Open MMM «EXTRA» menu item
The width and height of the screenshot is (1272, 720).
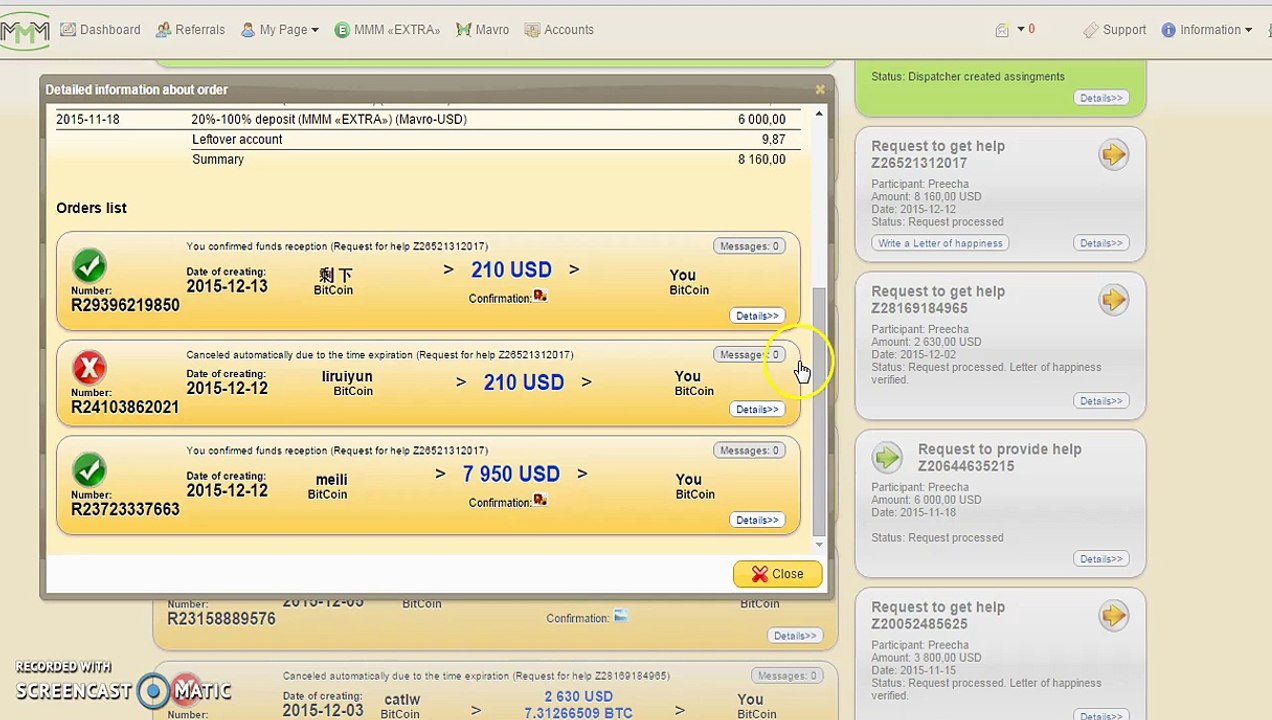point(387,30)
